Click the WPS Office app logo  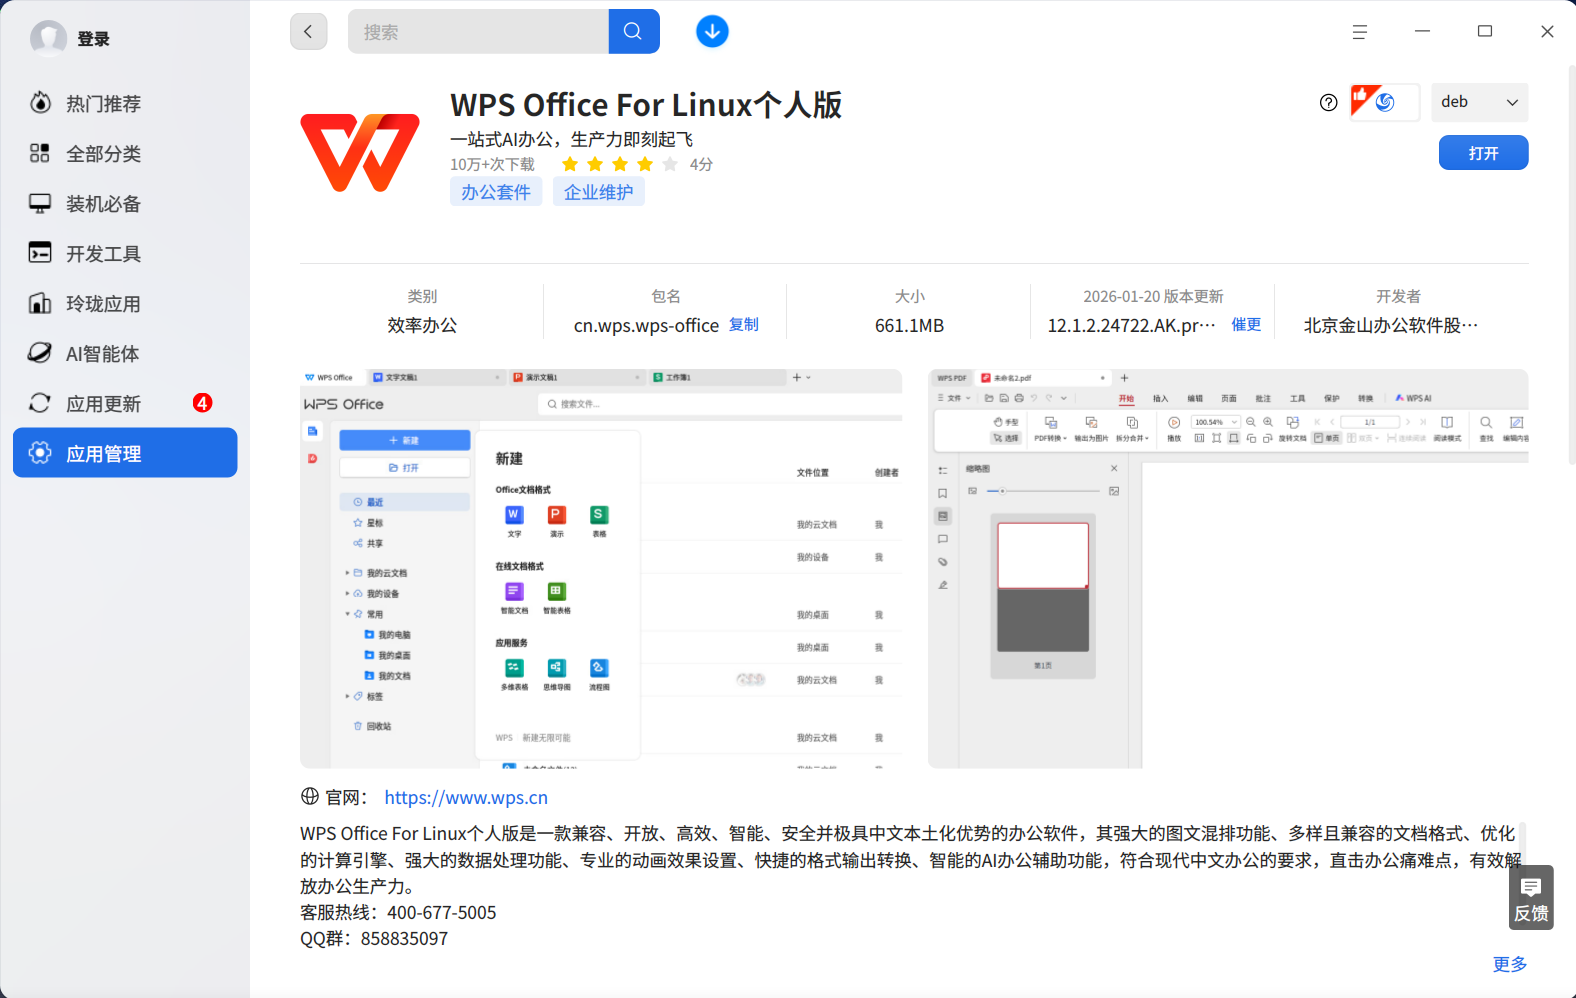360,152
